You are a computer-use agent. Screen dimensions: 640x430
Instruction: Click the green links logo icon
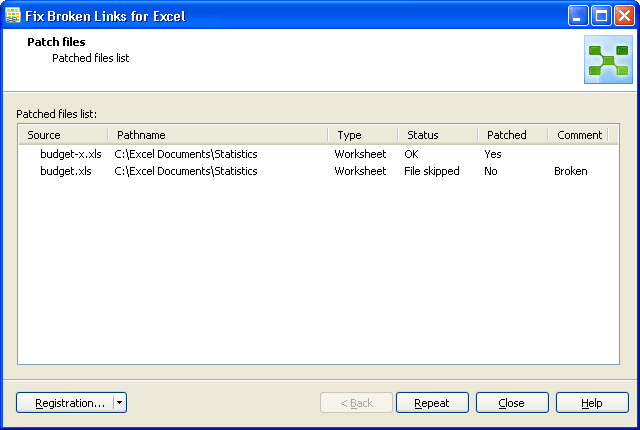(608, 60)
